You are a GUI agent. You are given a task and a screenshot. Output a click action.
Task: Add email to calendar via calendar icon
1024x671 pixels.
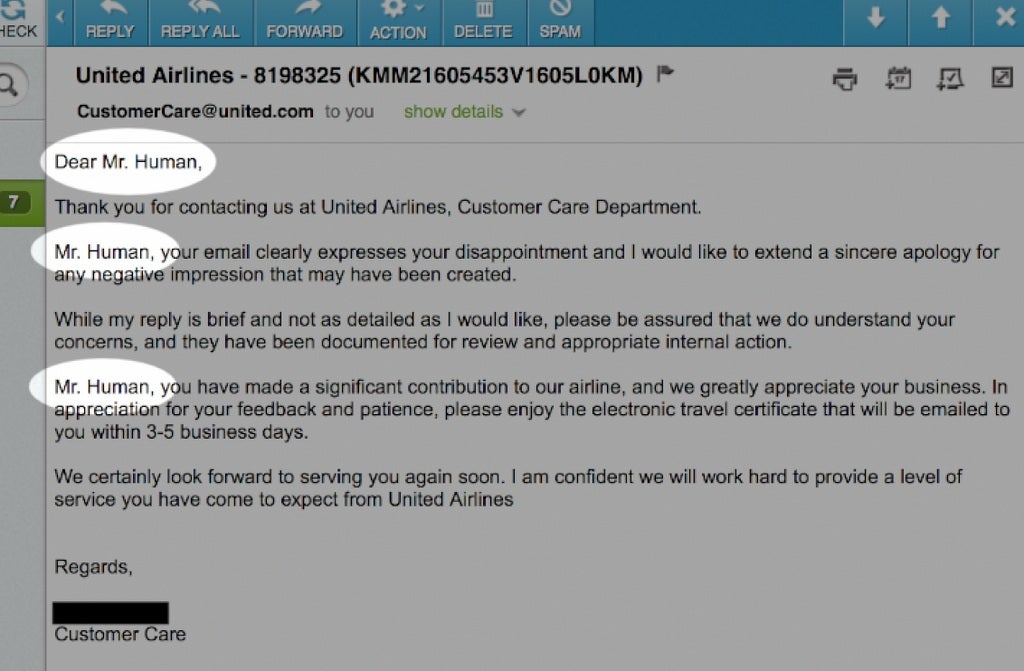pyautogui.click(x=899, y=78)
